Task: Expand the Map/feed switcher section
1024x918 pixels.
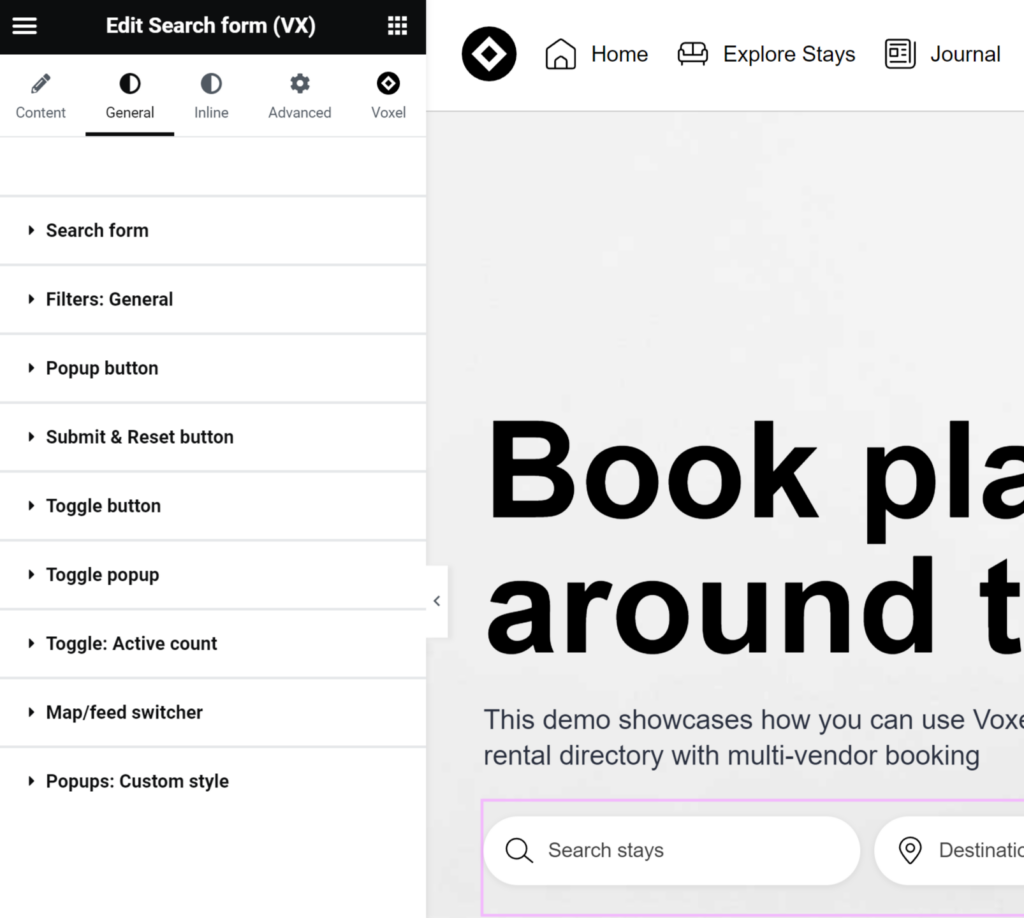Action: 124,712
